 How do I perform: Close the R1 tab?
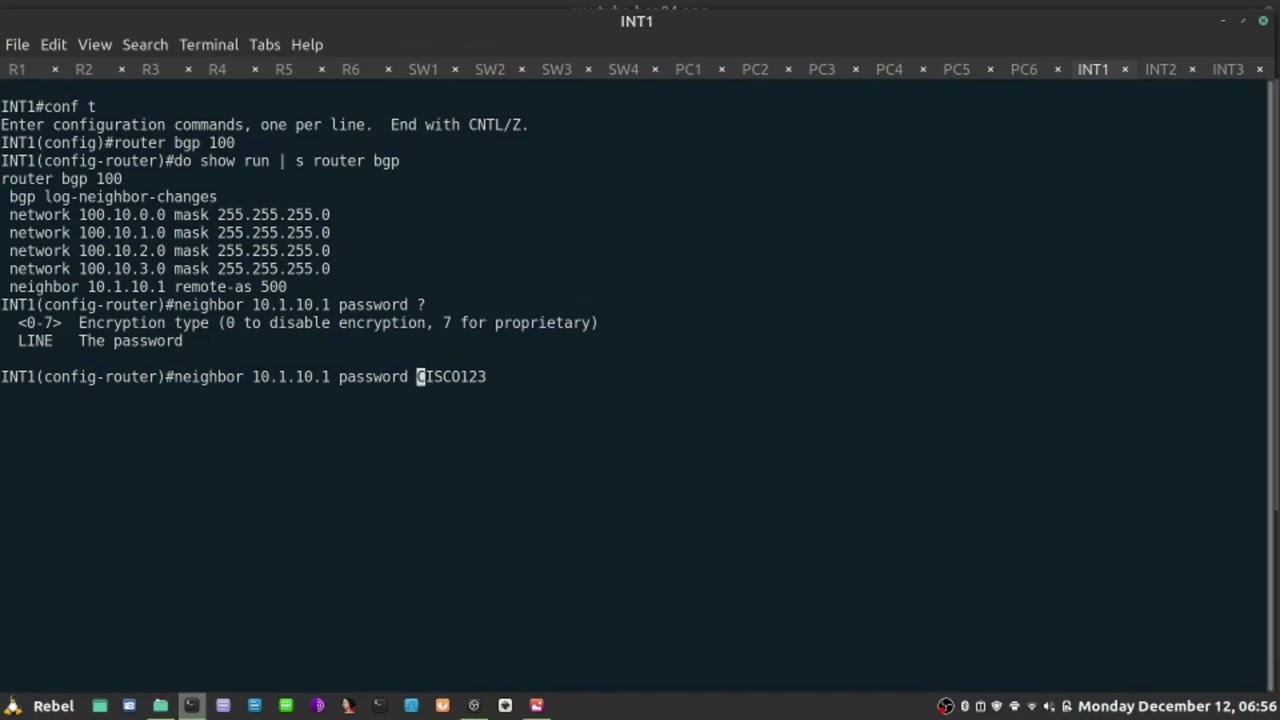point(55,69)
